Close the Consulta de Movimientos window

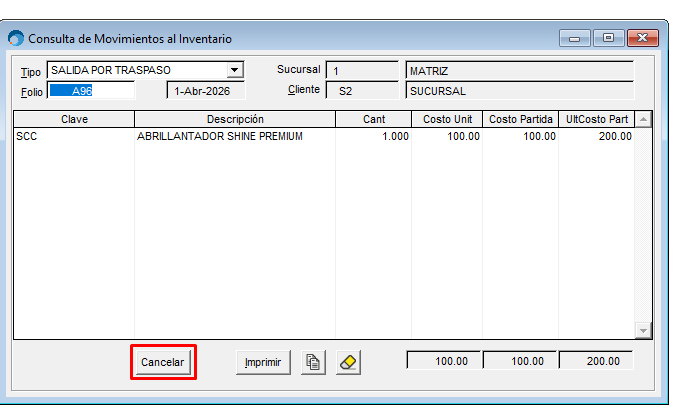[643, 38]
